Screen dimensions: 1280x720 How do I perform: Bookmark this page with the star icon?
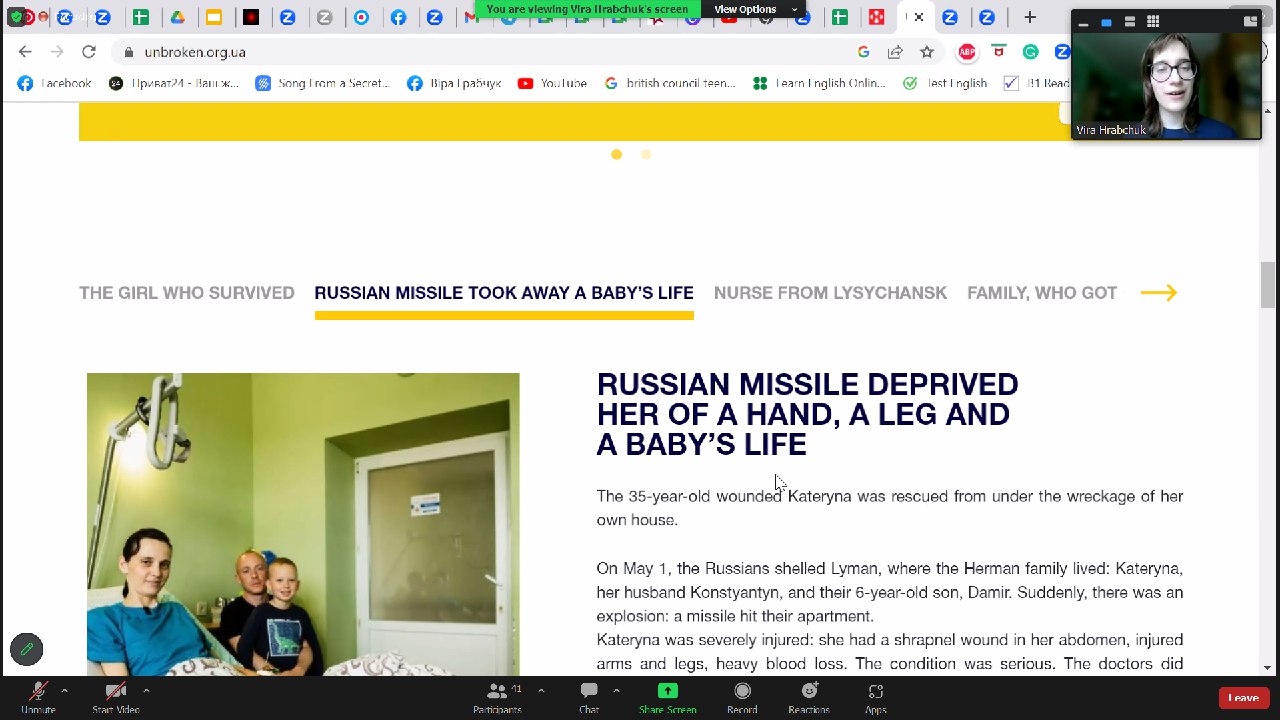pyautogui.click(x=927, y=52)
